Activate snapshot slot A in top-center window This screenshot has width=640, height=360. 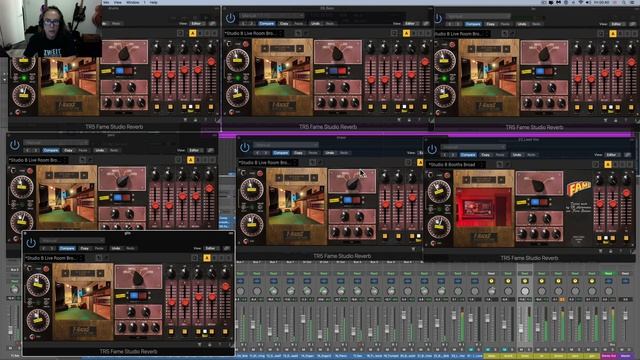point(406,33)
